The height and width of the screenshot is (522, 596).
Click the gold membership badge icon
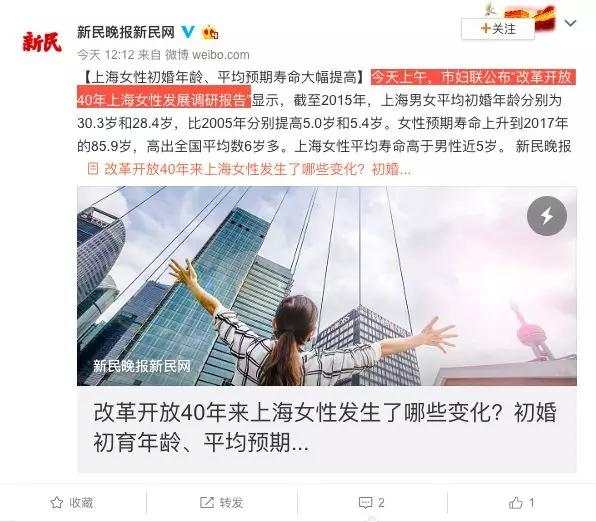[x=210, y=32]
